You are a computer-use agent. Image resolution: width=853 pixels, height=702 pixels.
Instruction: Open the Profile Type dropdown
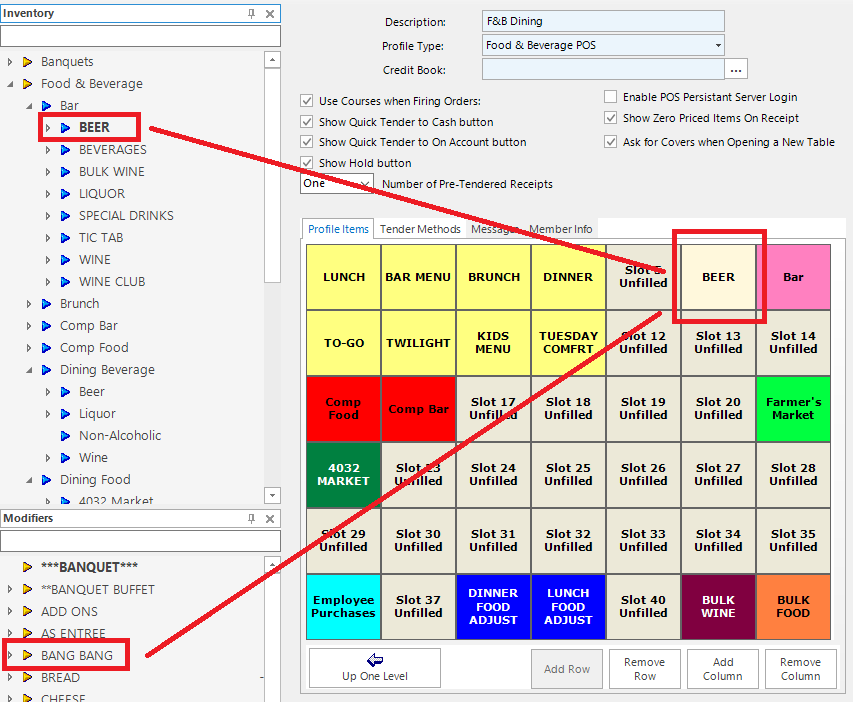717,46
